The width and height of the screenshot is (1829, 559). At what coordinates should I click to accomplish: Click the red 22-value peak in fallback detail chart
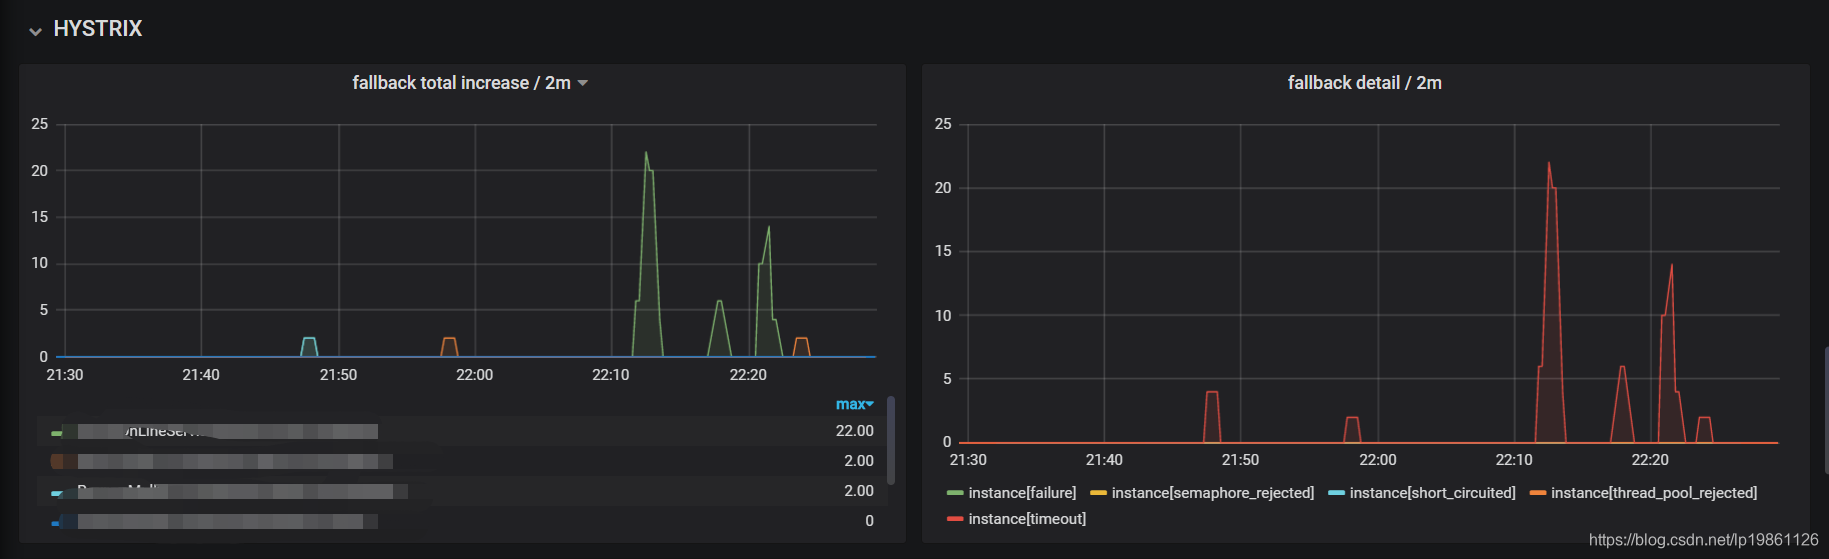pos(1549,163)
